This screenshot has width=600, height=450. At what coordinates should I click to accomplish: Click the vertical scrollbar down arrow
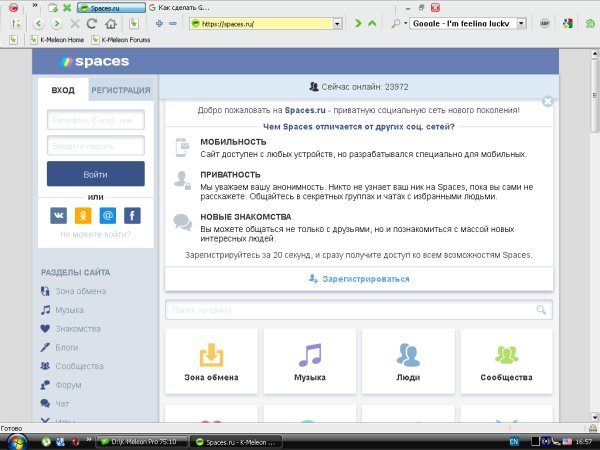[x=595, y=417]
